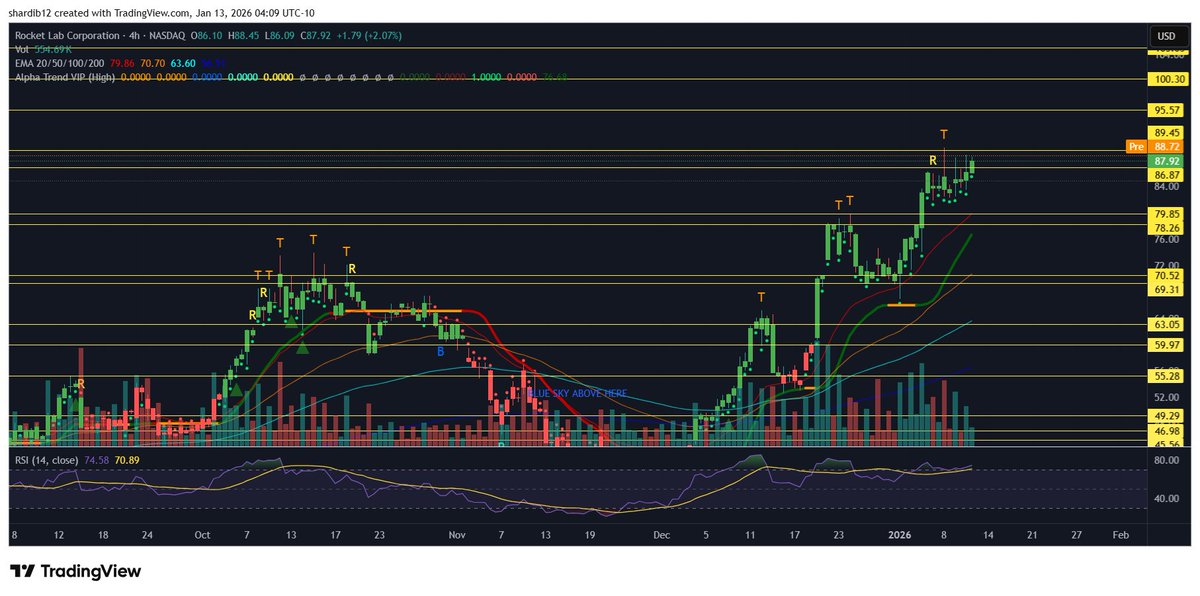The height and width of the screenshot is (596, 1200).
Task: Click the 63.05 price level label
Action: (x=1167, y=324)
